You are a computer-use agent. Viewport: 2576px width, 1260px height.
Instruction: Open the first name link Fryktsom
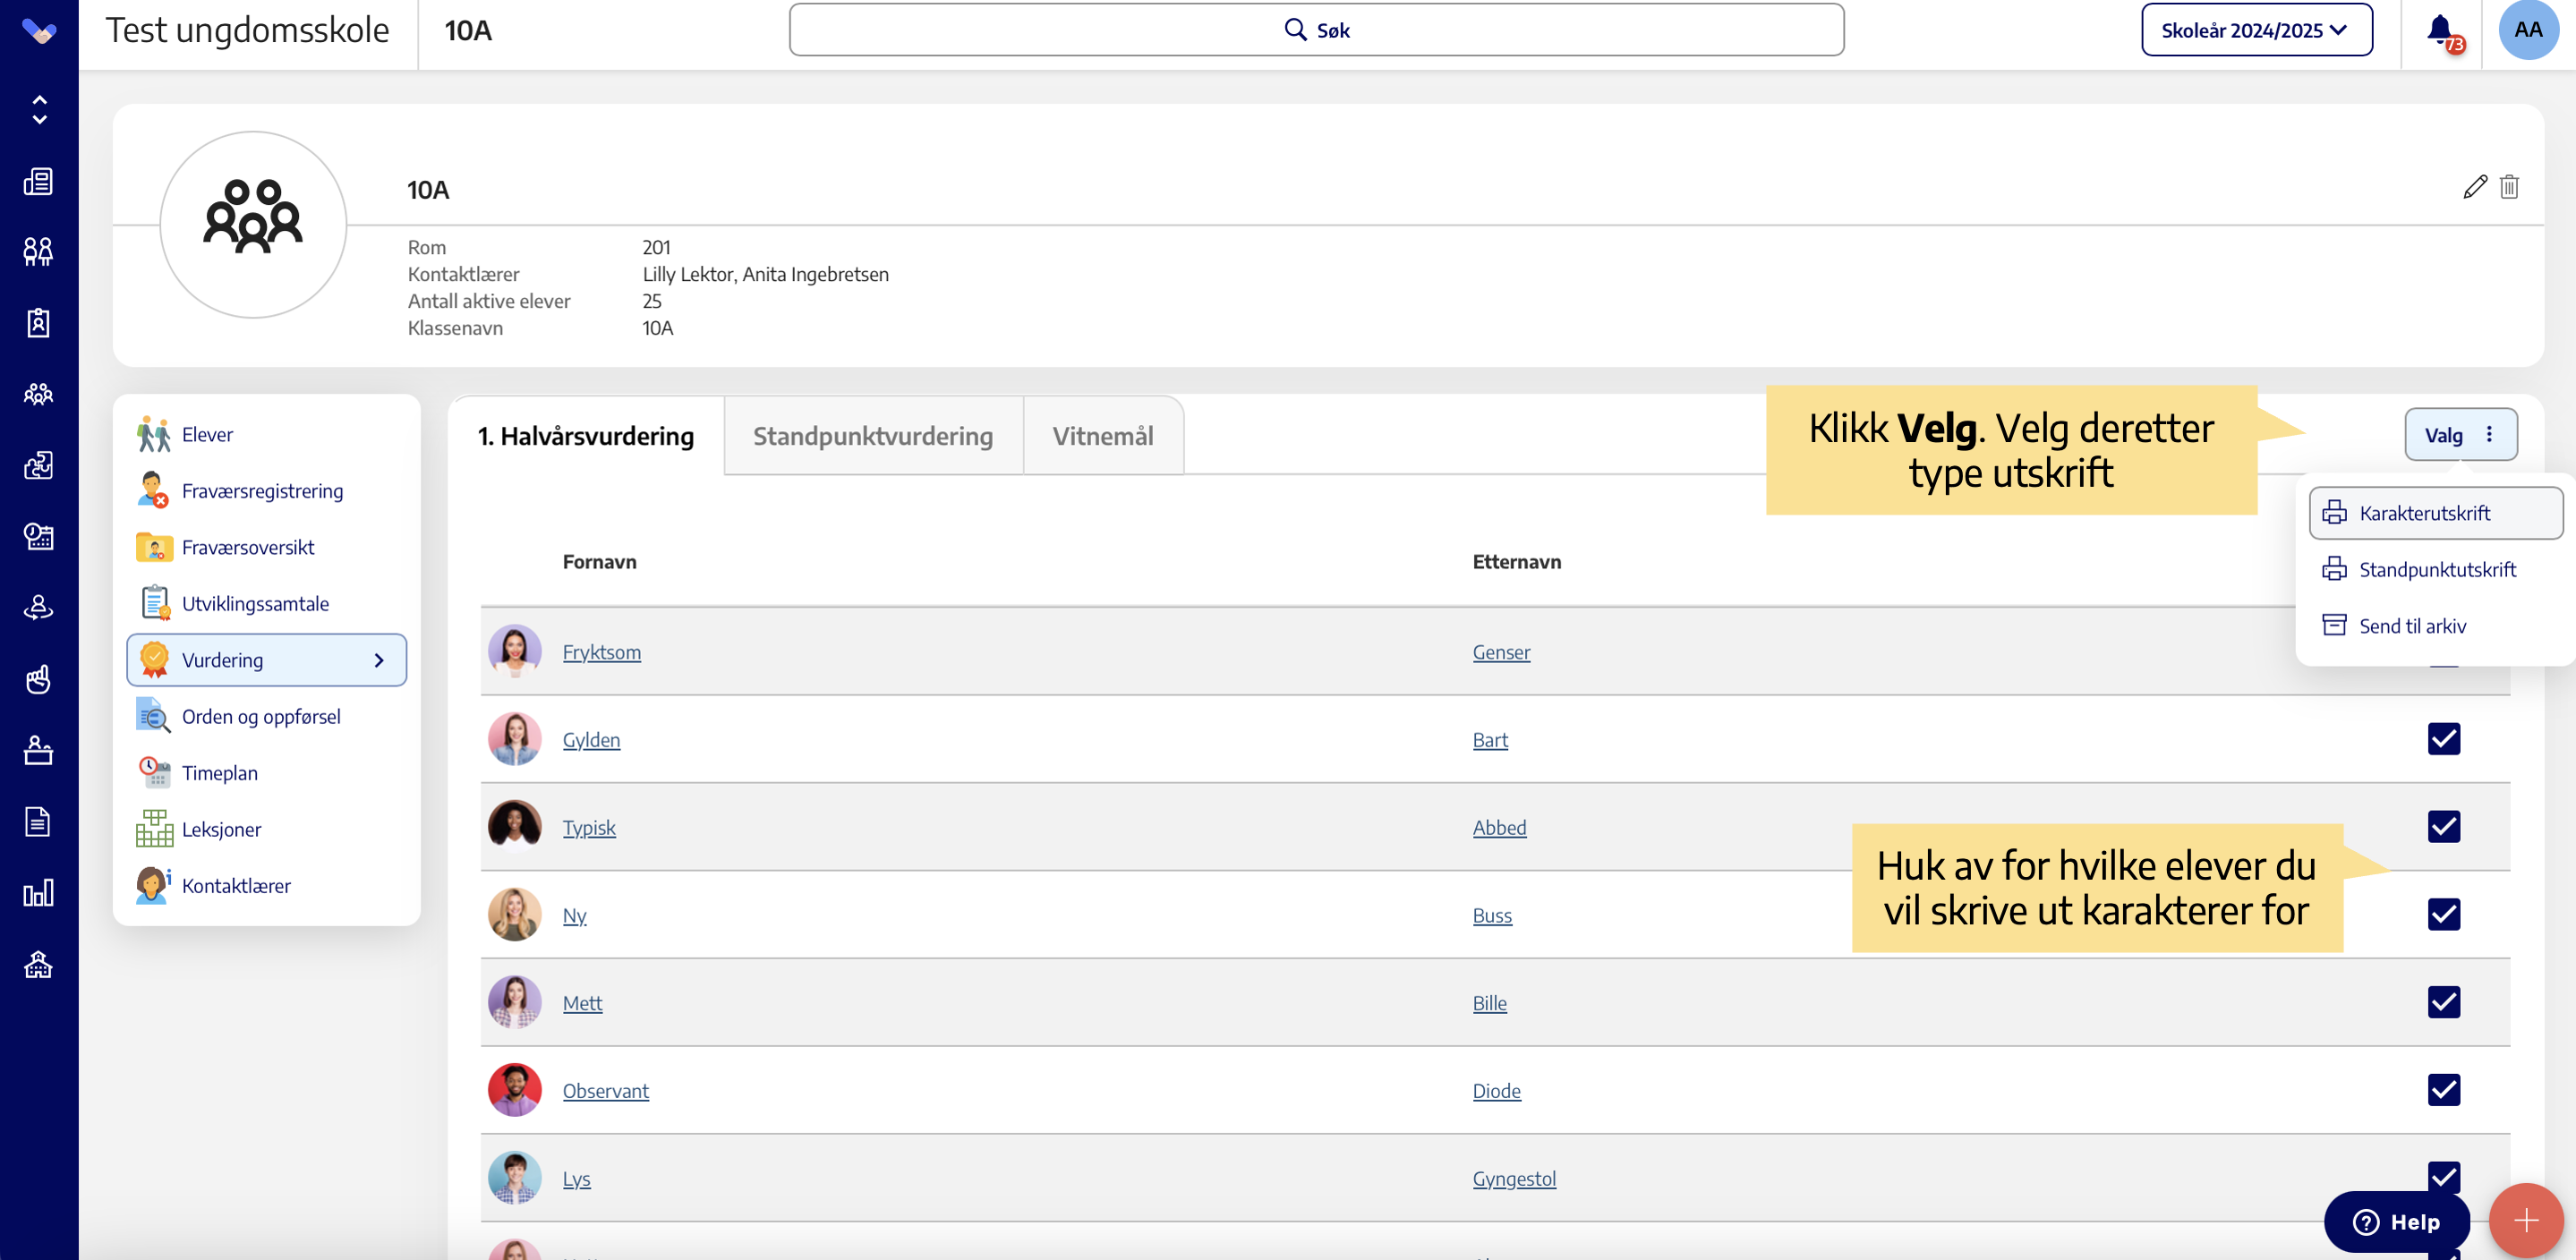pyautogui.click(x=601, y=652)
